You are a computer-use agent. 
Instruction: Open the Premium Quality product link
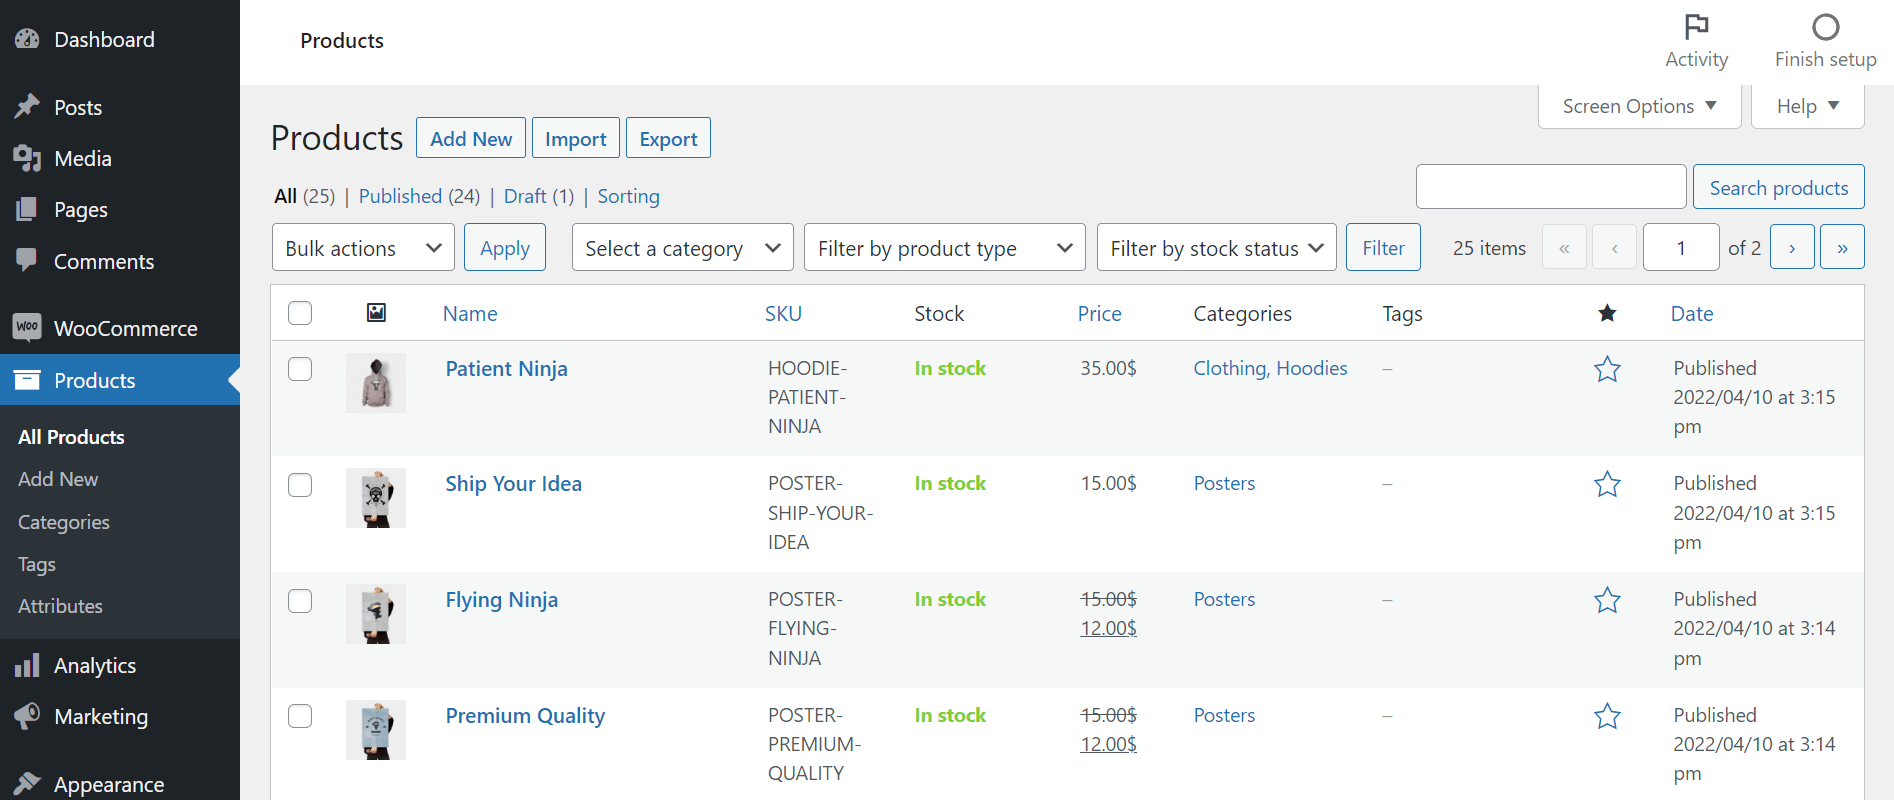tap(525, 716)
